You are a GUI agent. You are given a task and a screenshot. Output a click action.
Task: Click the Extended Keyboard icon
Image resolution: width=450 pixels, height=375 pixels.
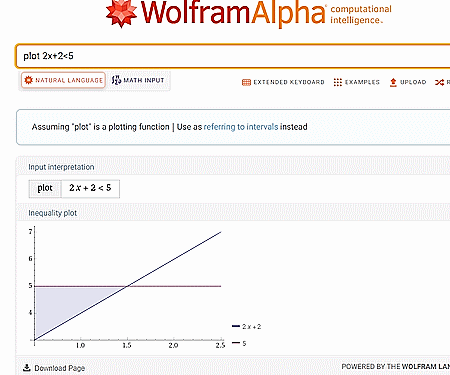coord(246,82)
